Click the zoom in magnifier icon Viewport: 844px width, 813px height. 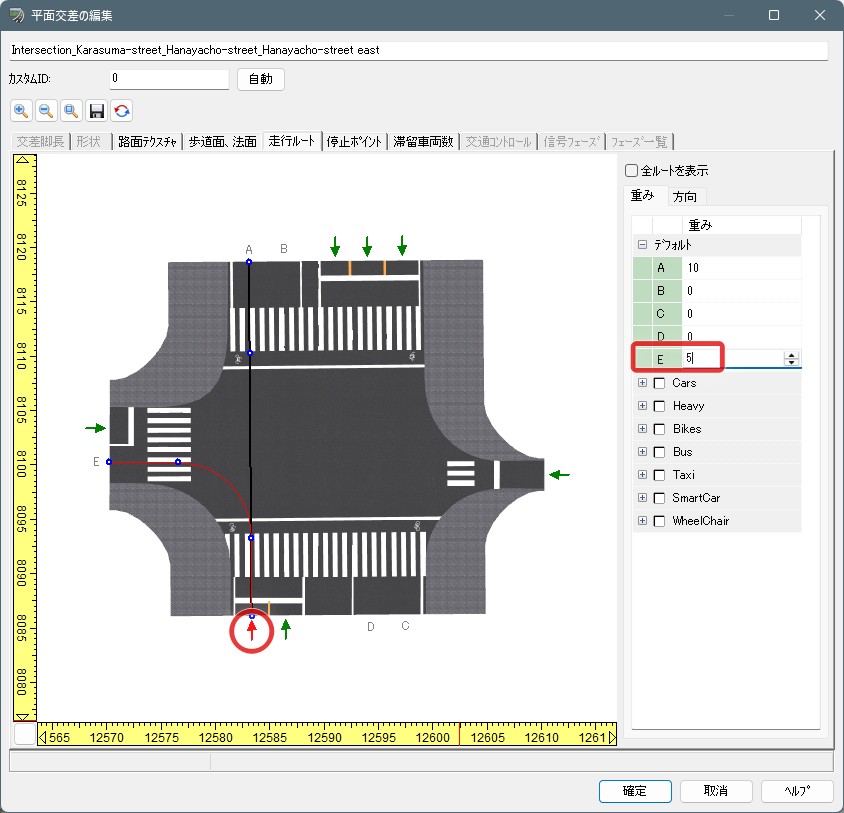click(21, 110)
